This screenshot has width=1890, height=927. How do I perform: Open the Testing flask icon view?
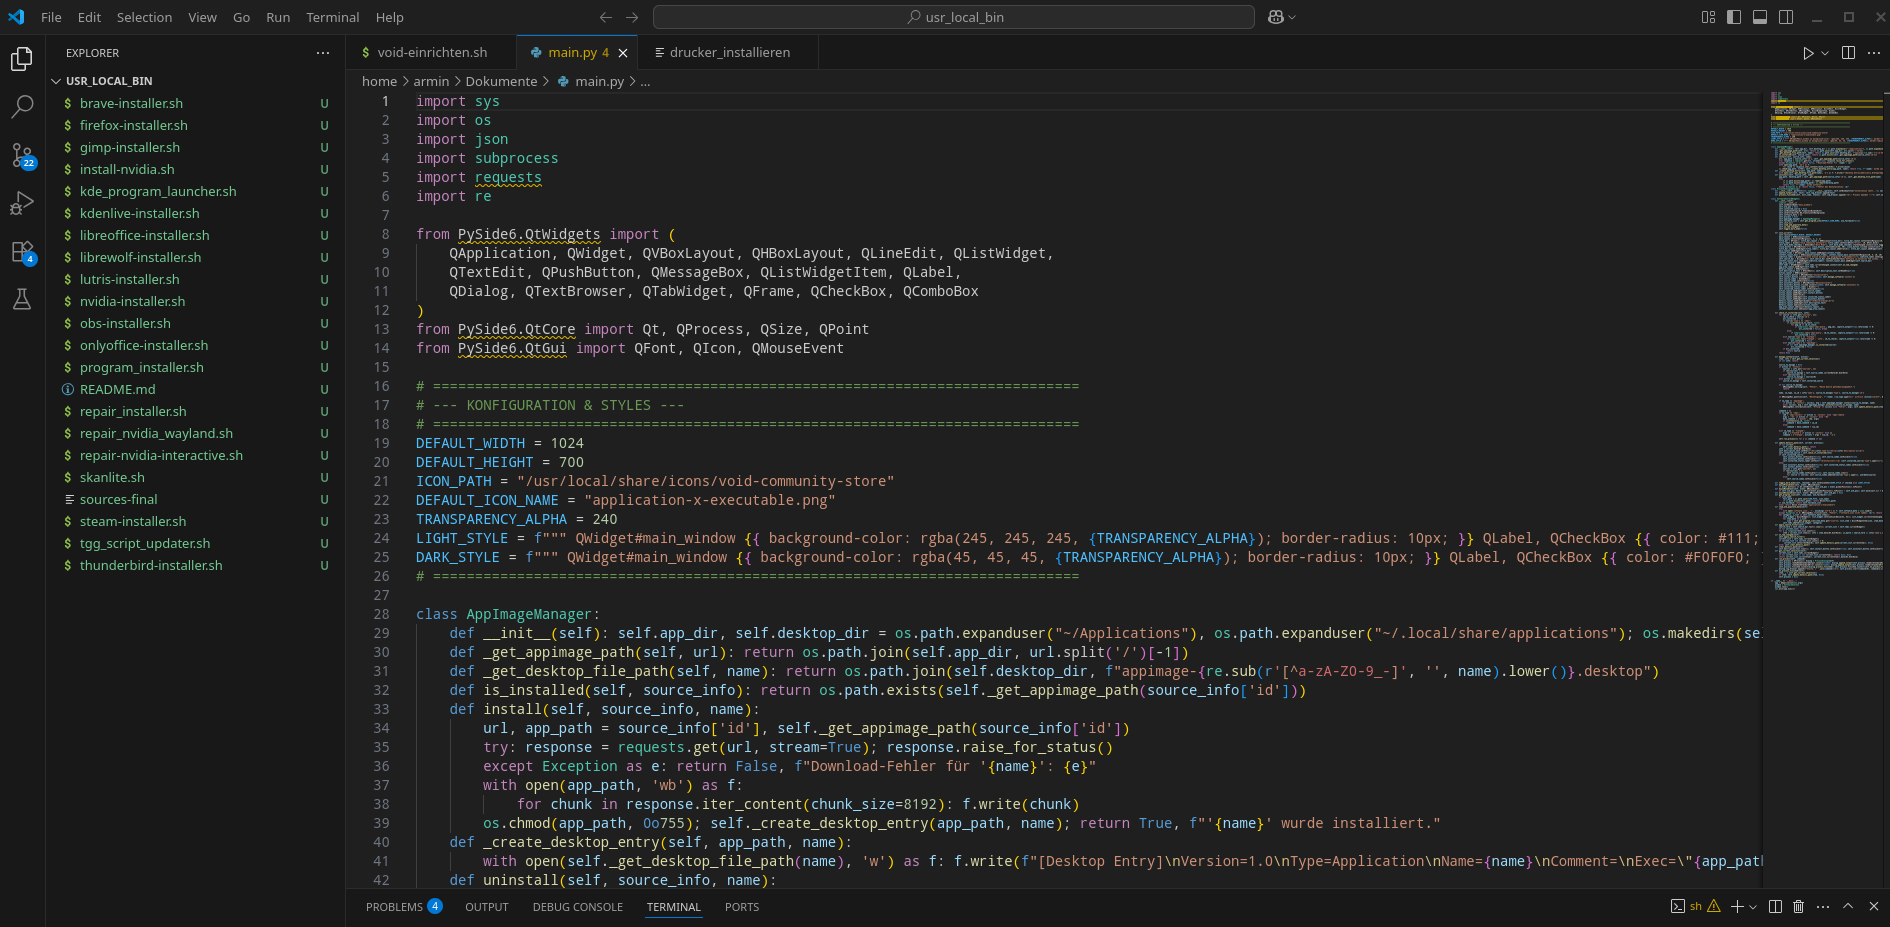(x=22, y=299)
